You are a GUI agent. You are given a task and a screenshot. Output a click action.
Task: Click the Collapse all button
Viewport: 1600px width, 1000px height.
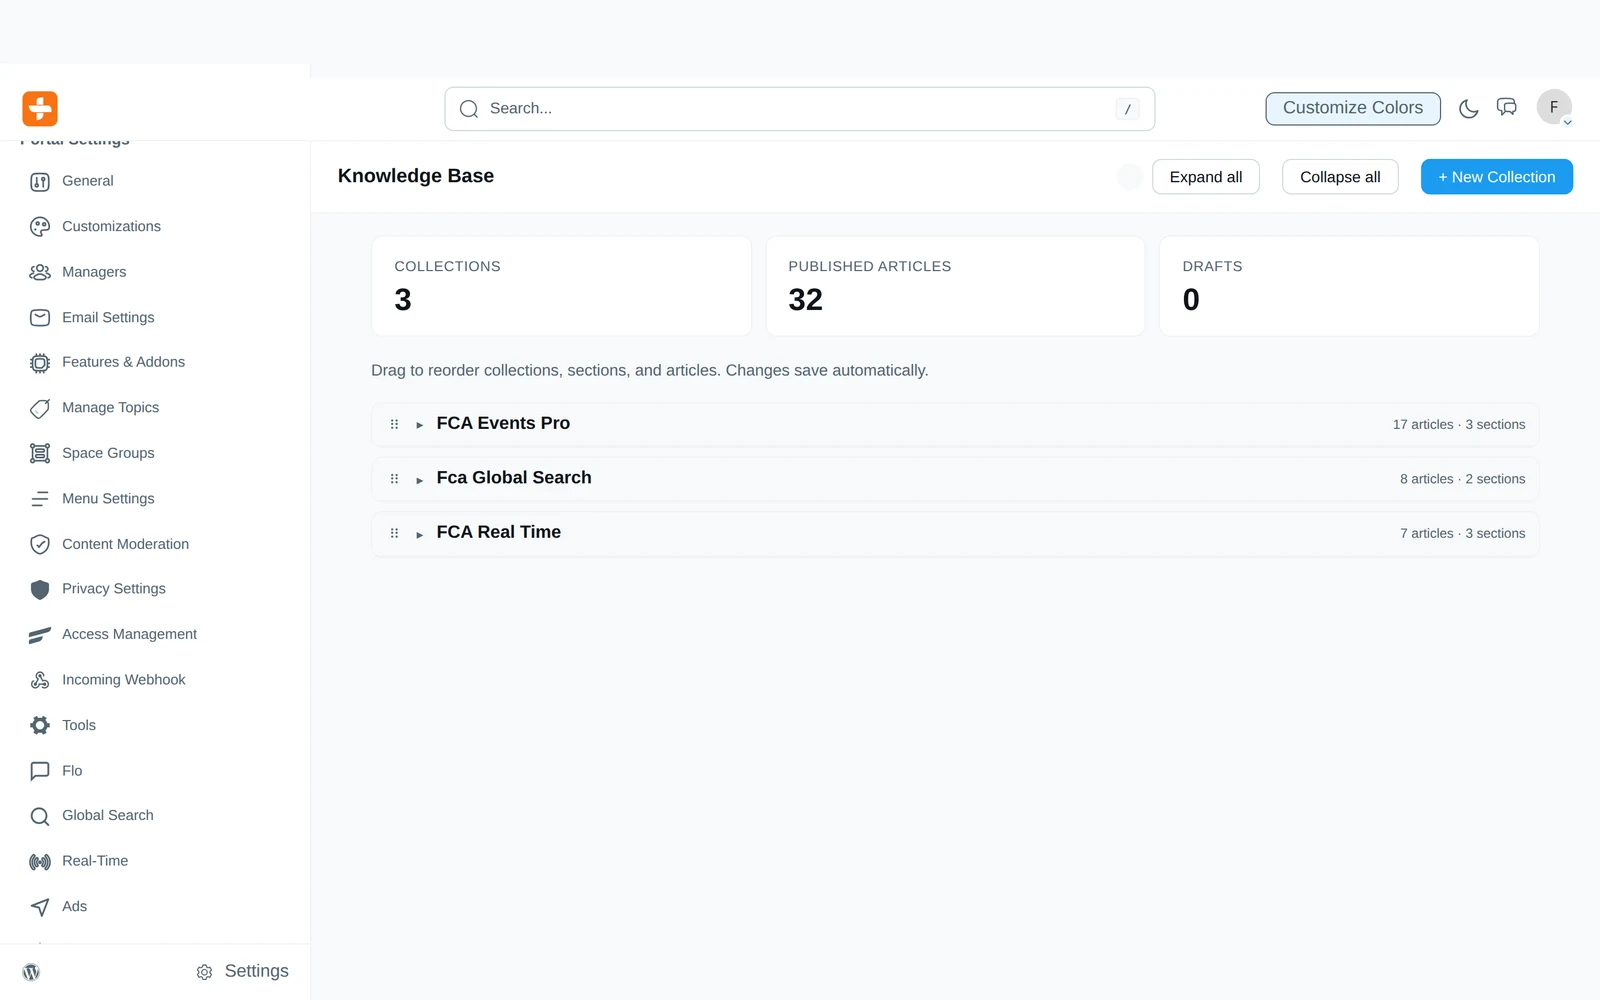point(1340,177)
